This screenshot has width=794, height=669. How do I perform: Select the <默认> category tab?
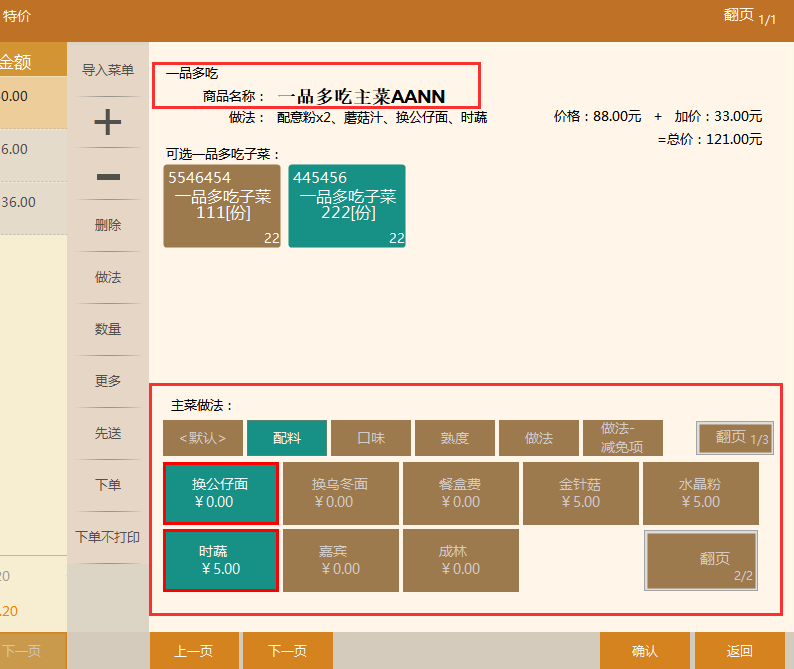pos(202,438)
